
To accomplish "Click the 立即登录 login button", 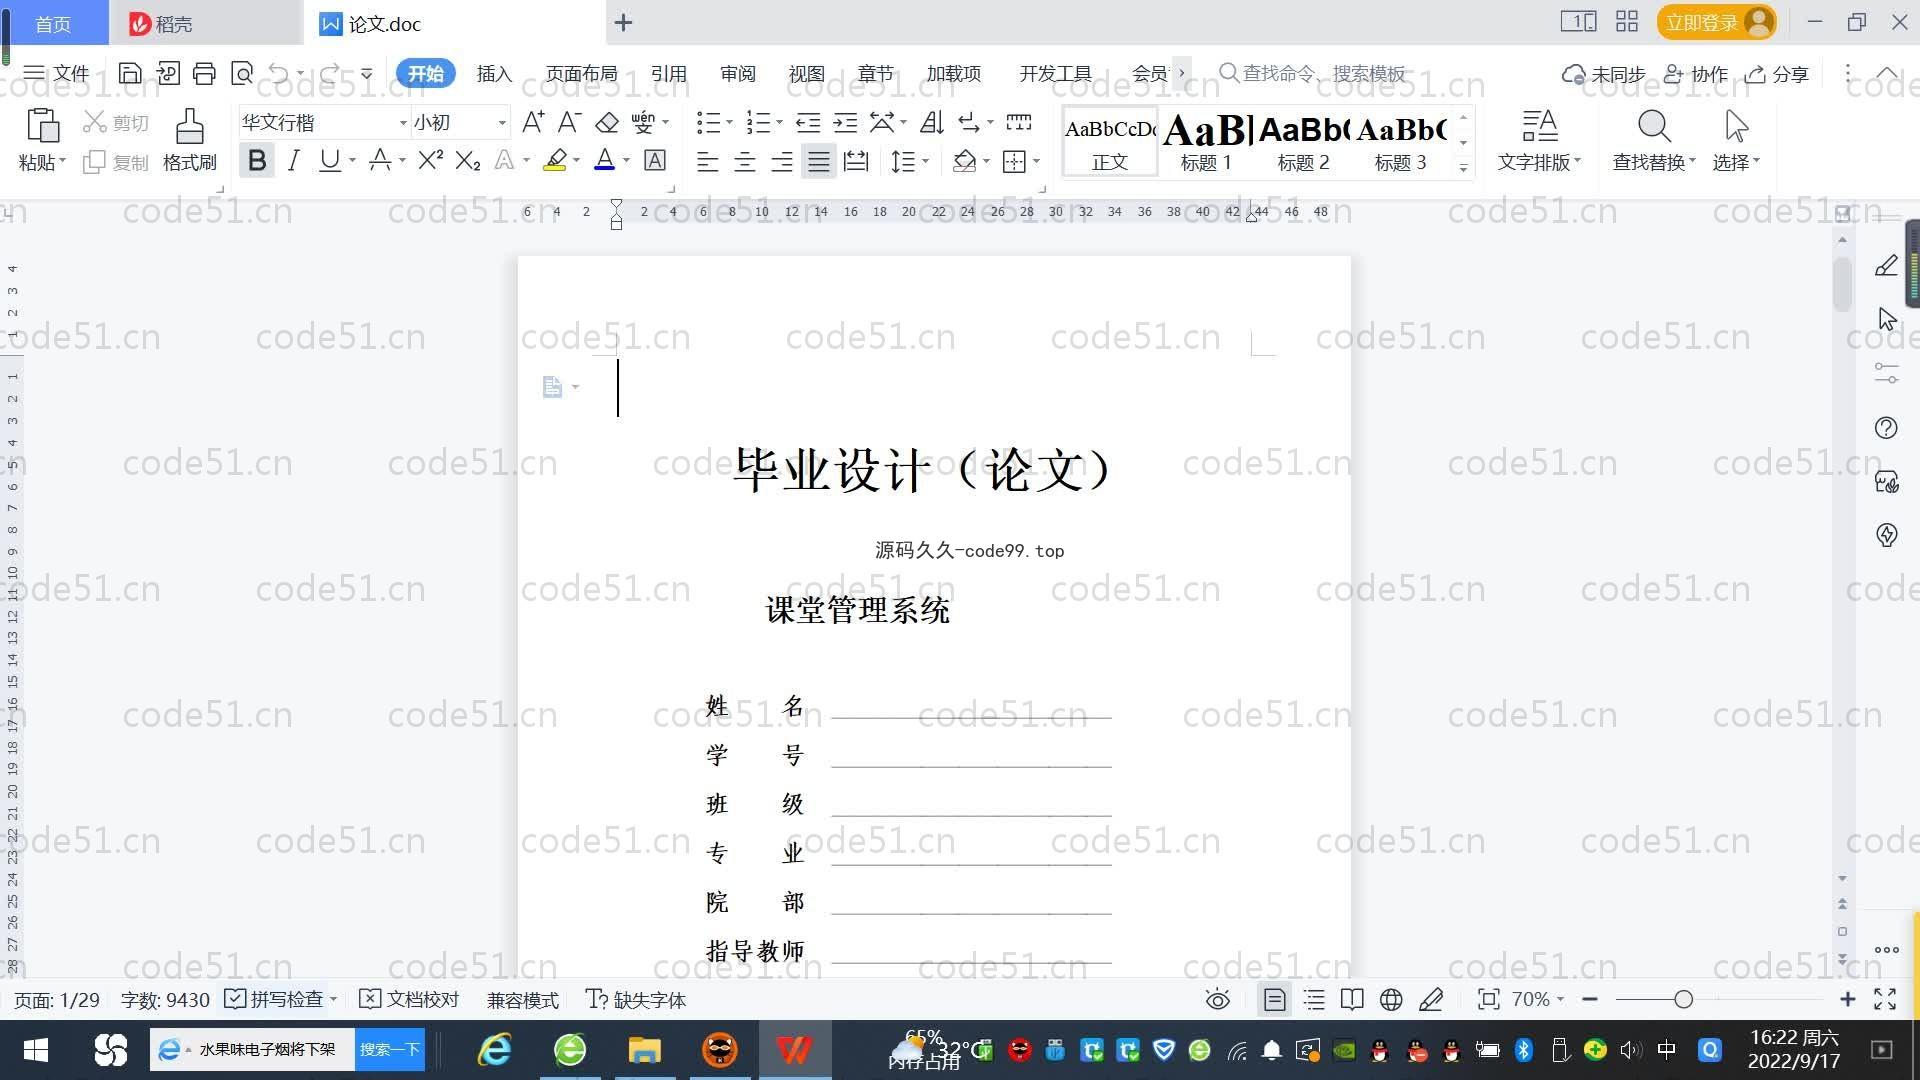I will click(x=1716, y=22).
